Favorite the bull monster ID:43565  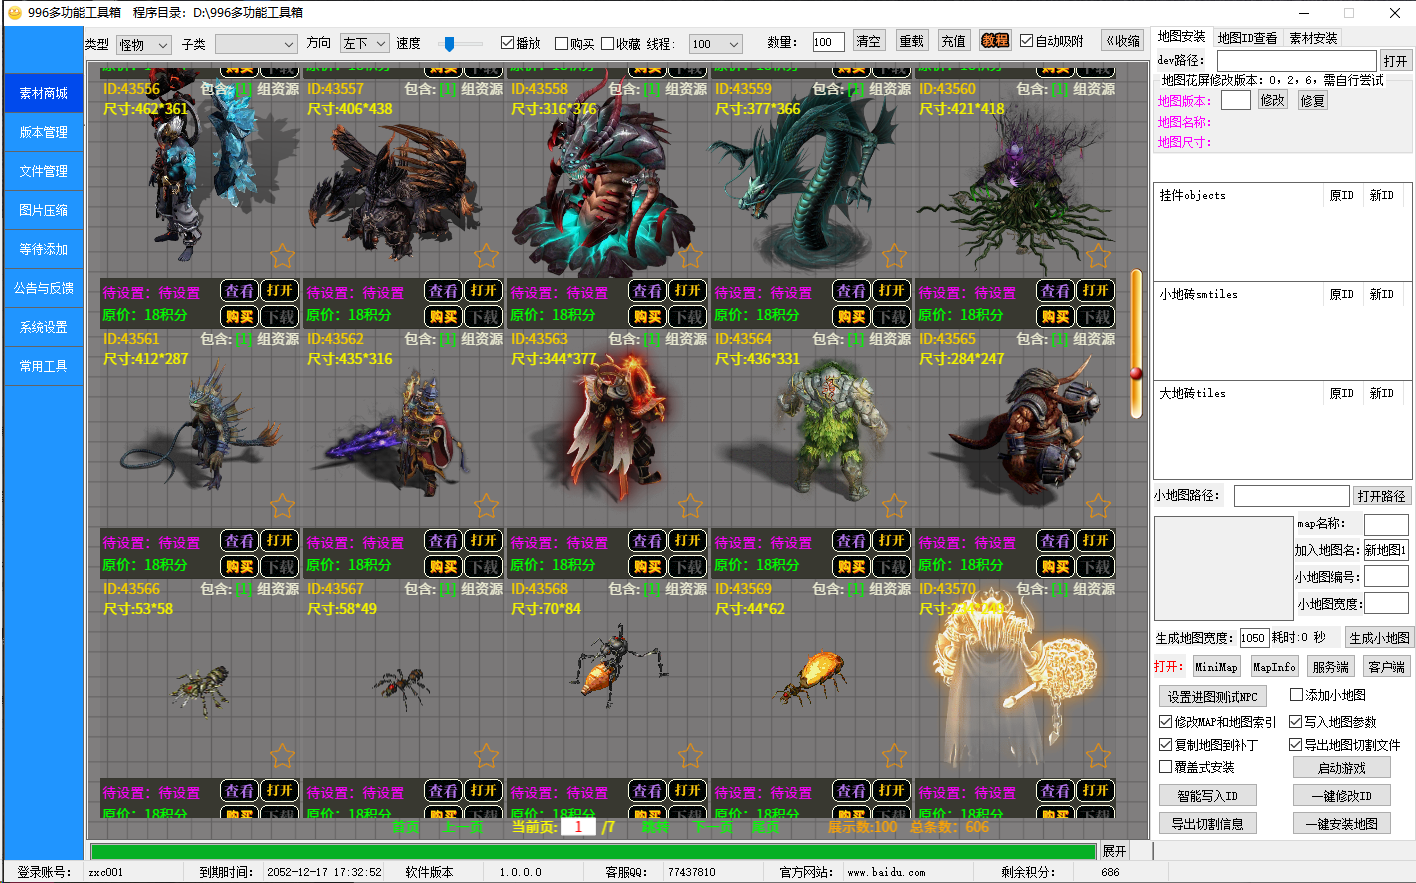click(1099, 506)
